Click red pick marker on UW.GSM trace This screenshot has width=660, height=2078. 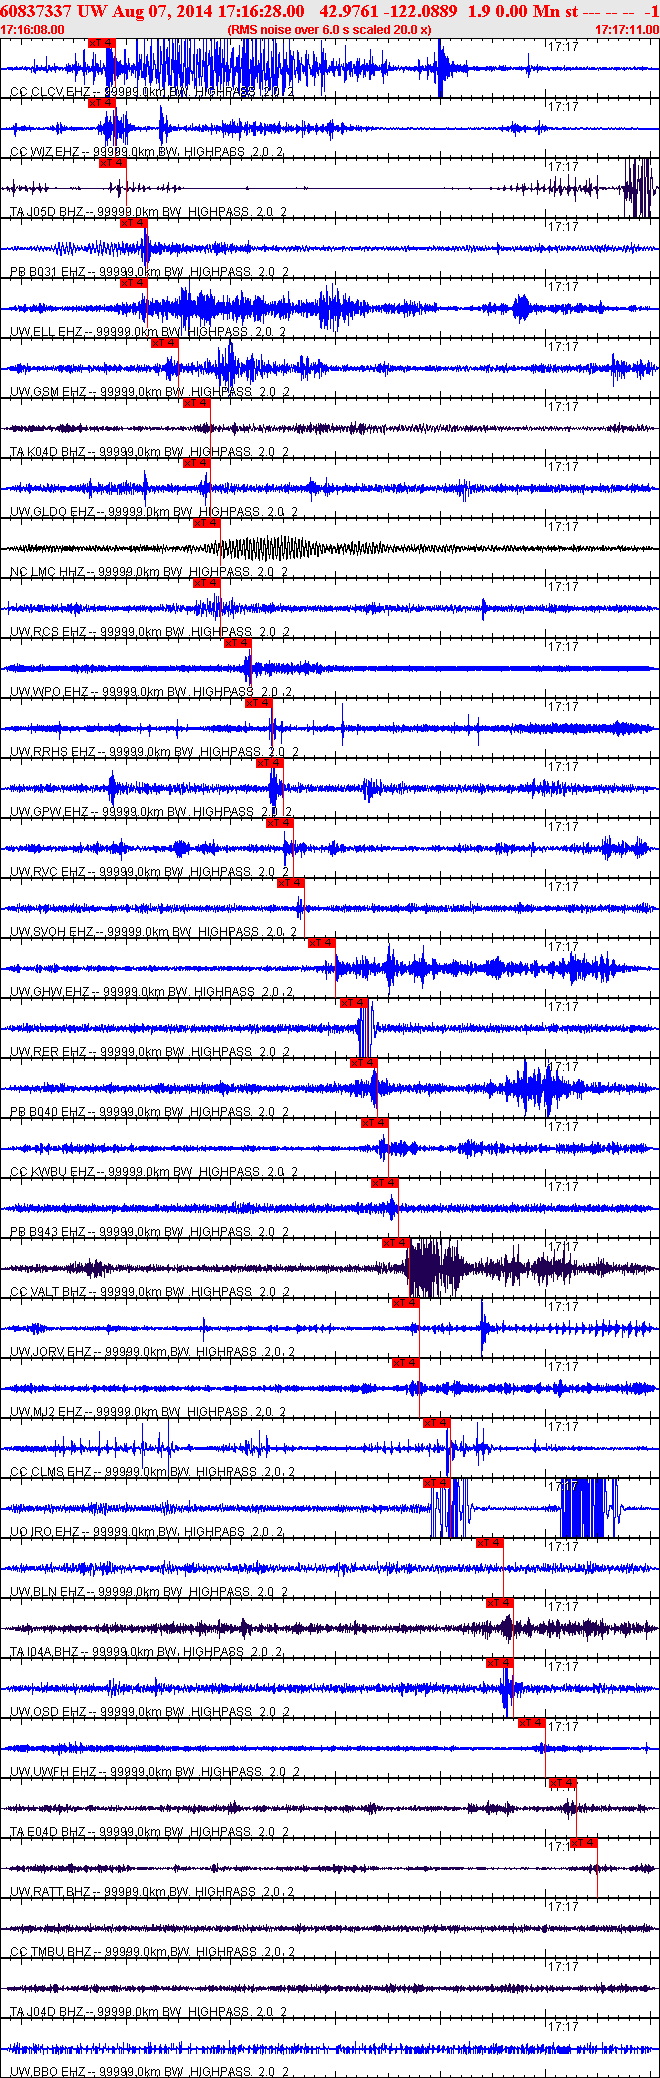click(165, 343)
